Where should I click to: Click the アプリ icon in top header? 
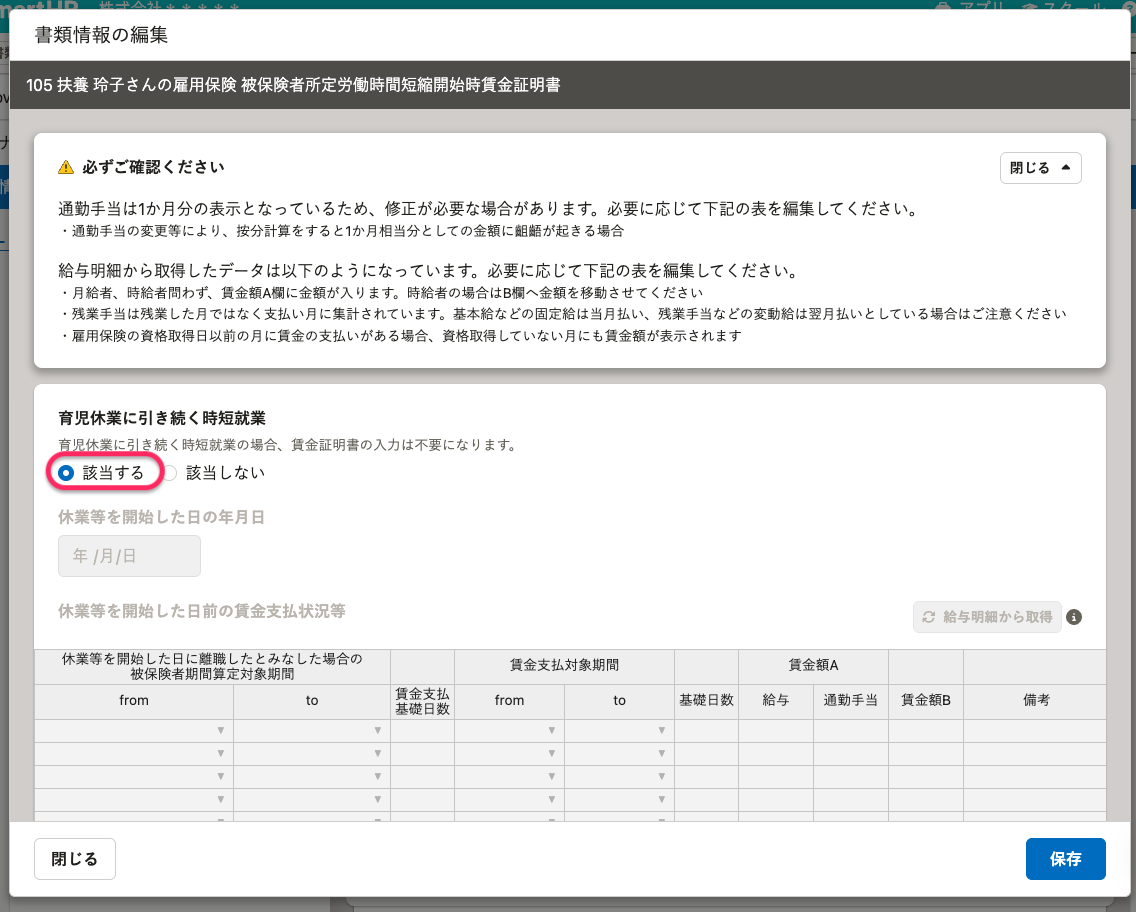click(x=943, y=6)
